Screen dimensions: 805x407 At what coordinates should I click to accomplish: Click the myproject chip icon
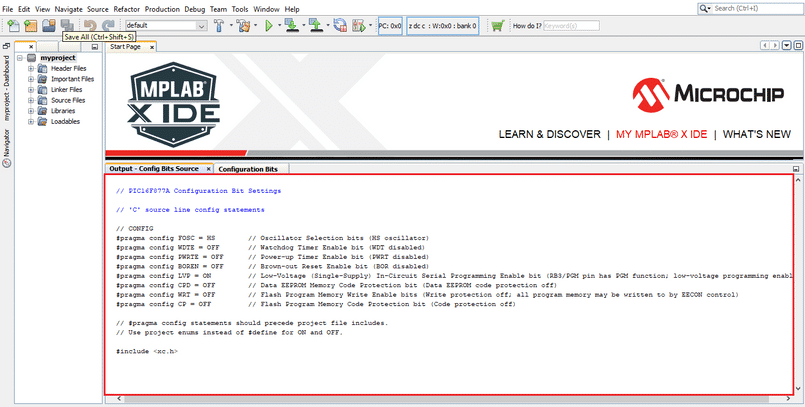coord(32,58)
